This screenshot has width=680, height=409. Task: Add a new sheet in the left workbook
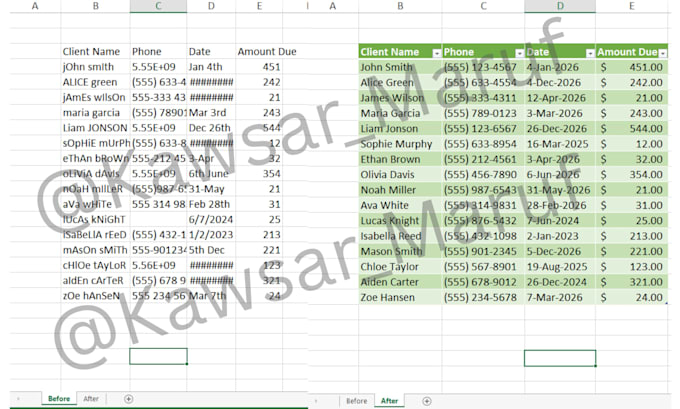[128, 399]
